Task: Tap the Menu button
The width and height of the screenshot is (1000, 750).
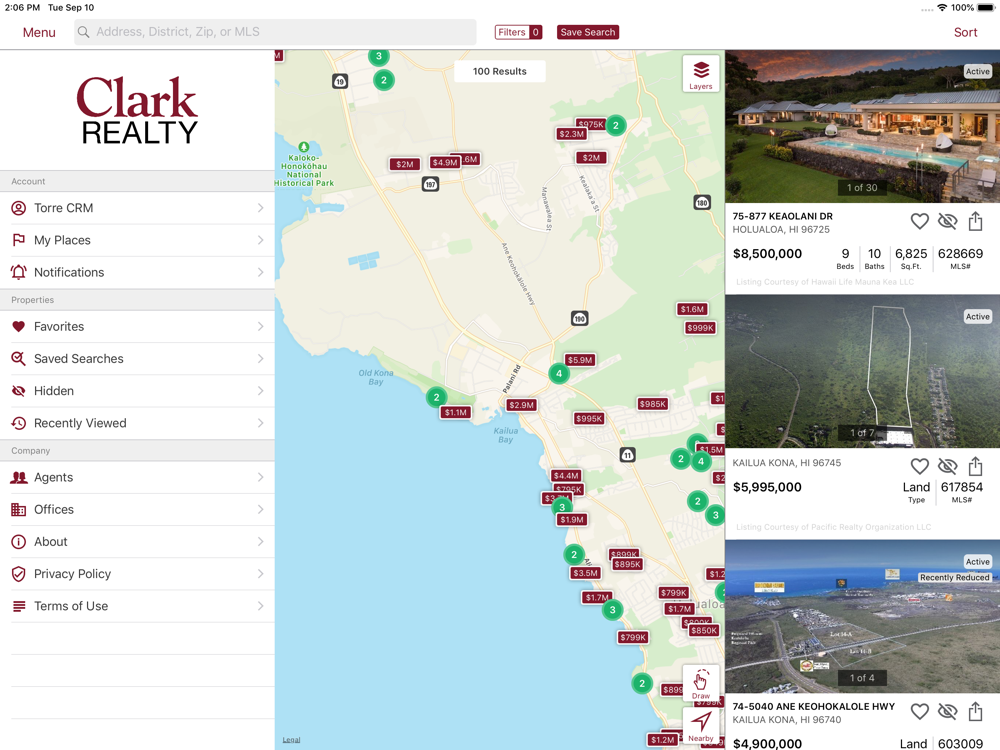Action: tap(39, 32)
